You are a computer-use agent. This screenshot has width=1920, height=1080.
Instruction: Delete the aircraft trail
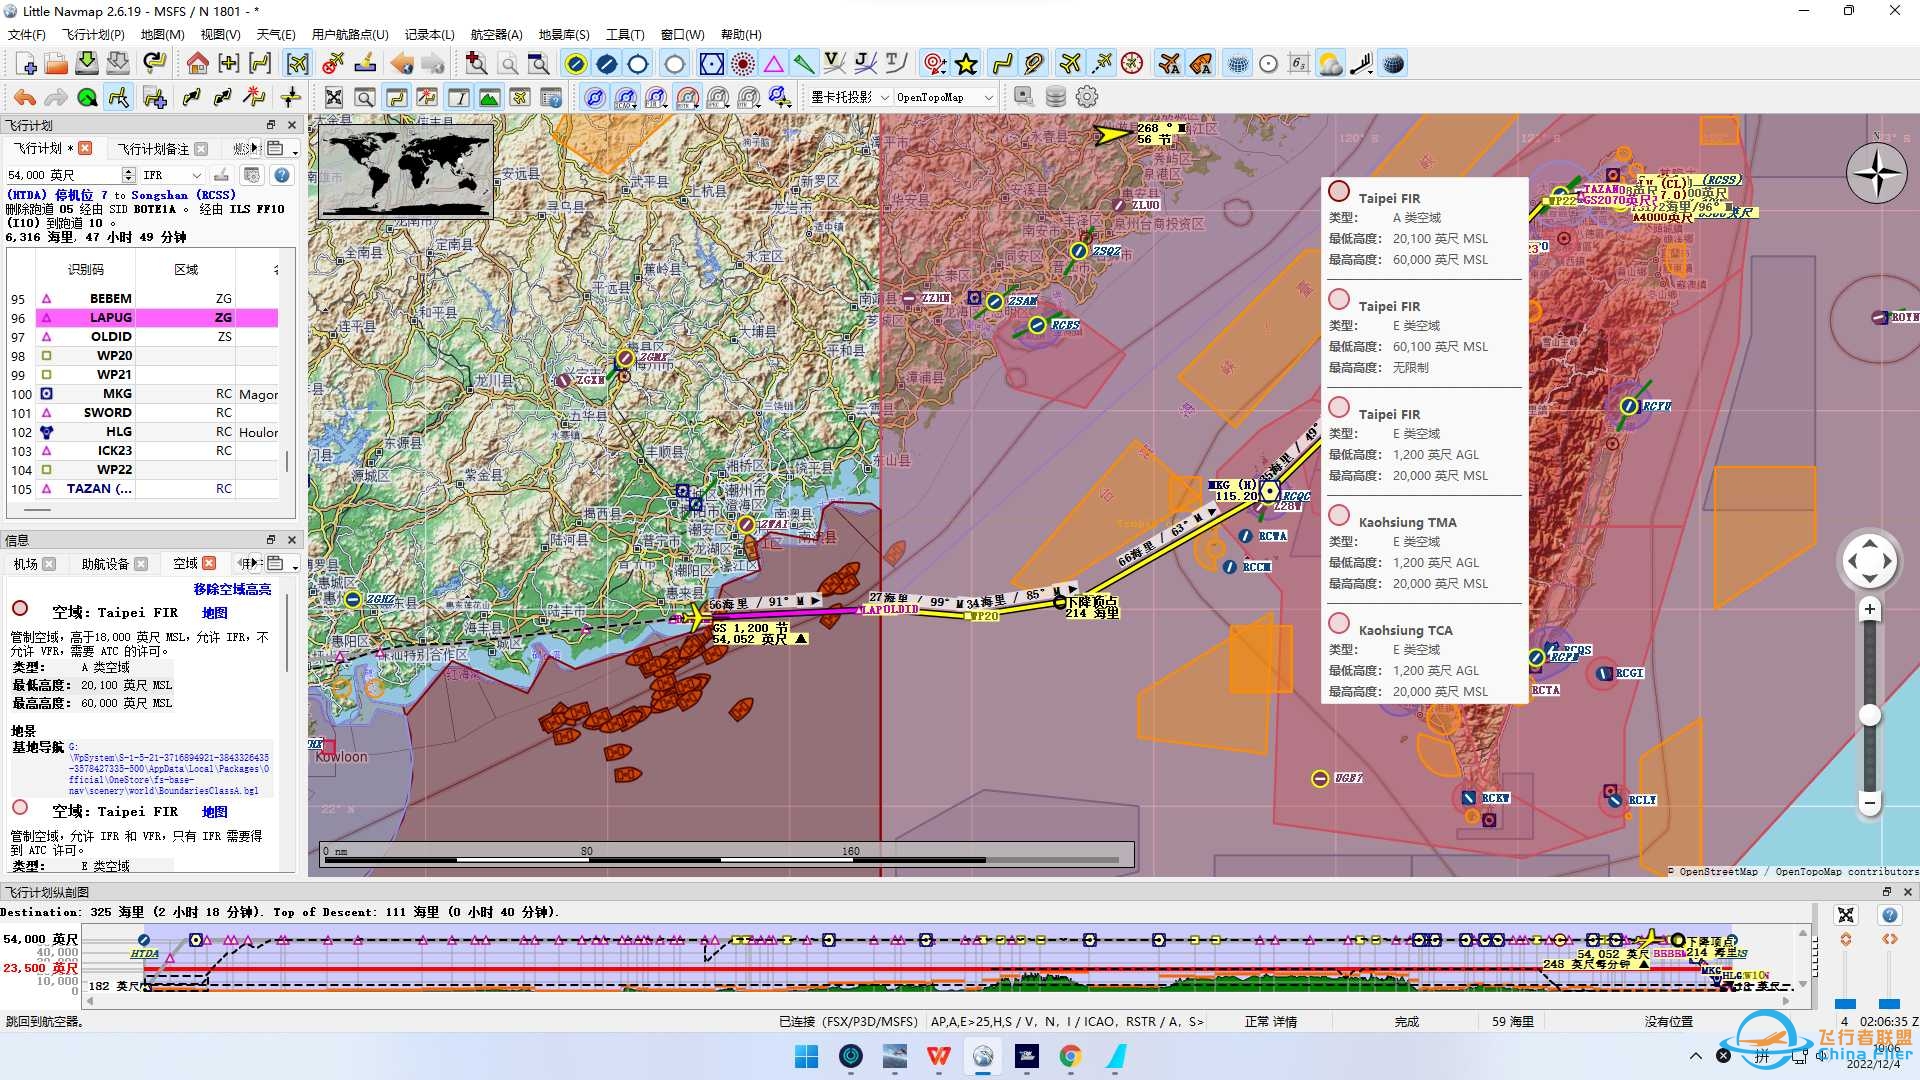(333, 64)
